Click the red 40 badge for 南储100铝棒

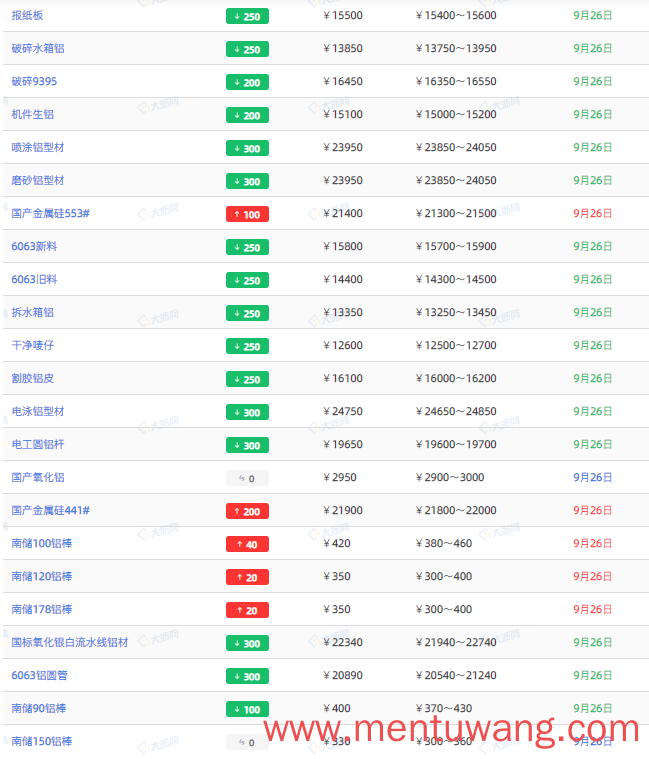(x=247, y=544)
